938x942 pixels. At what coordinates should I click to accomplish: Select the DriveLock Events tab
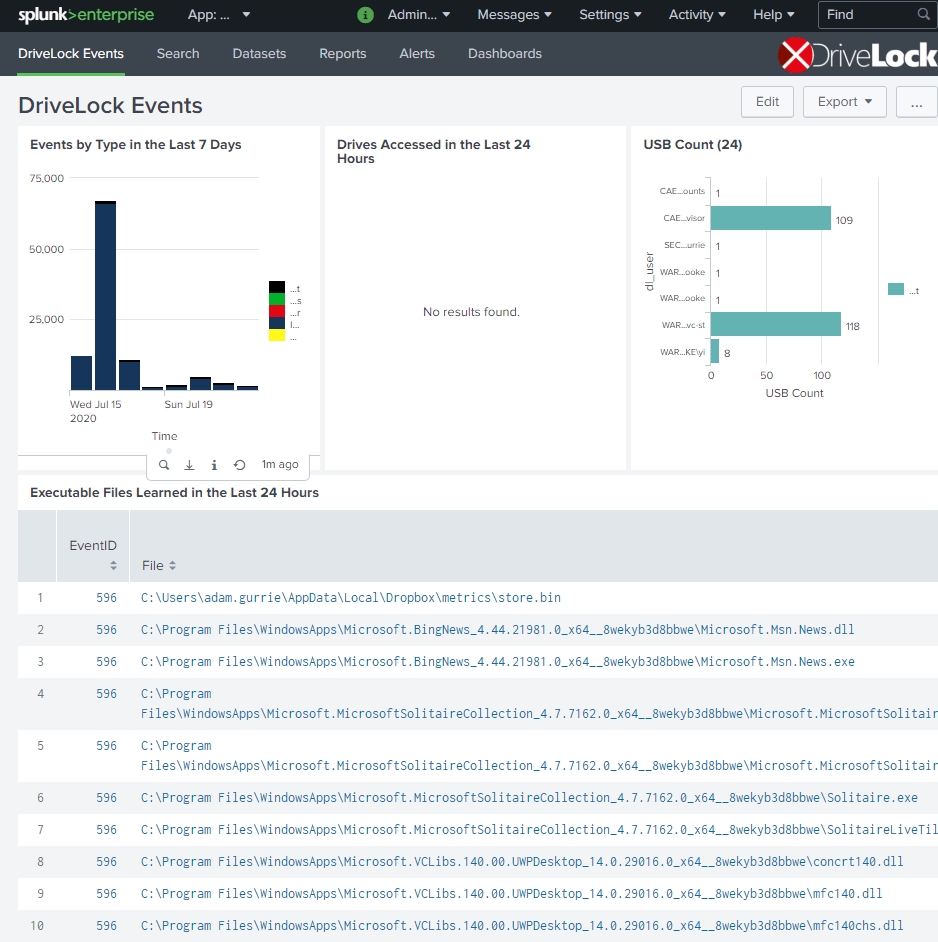point(71,54)
